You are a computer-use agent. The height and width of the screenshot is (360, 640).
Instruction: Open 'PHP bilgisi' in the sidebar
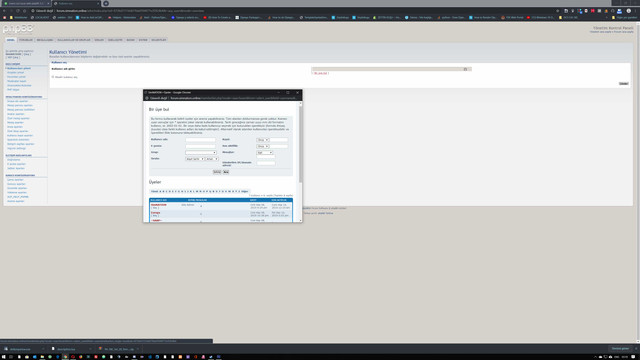coord(13,90)
